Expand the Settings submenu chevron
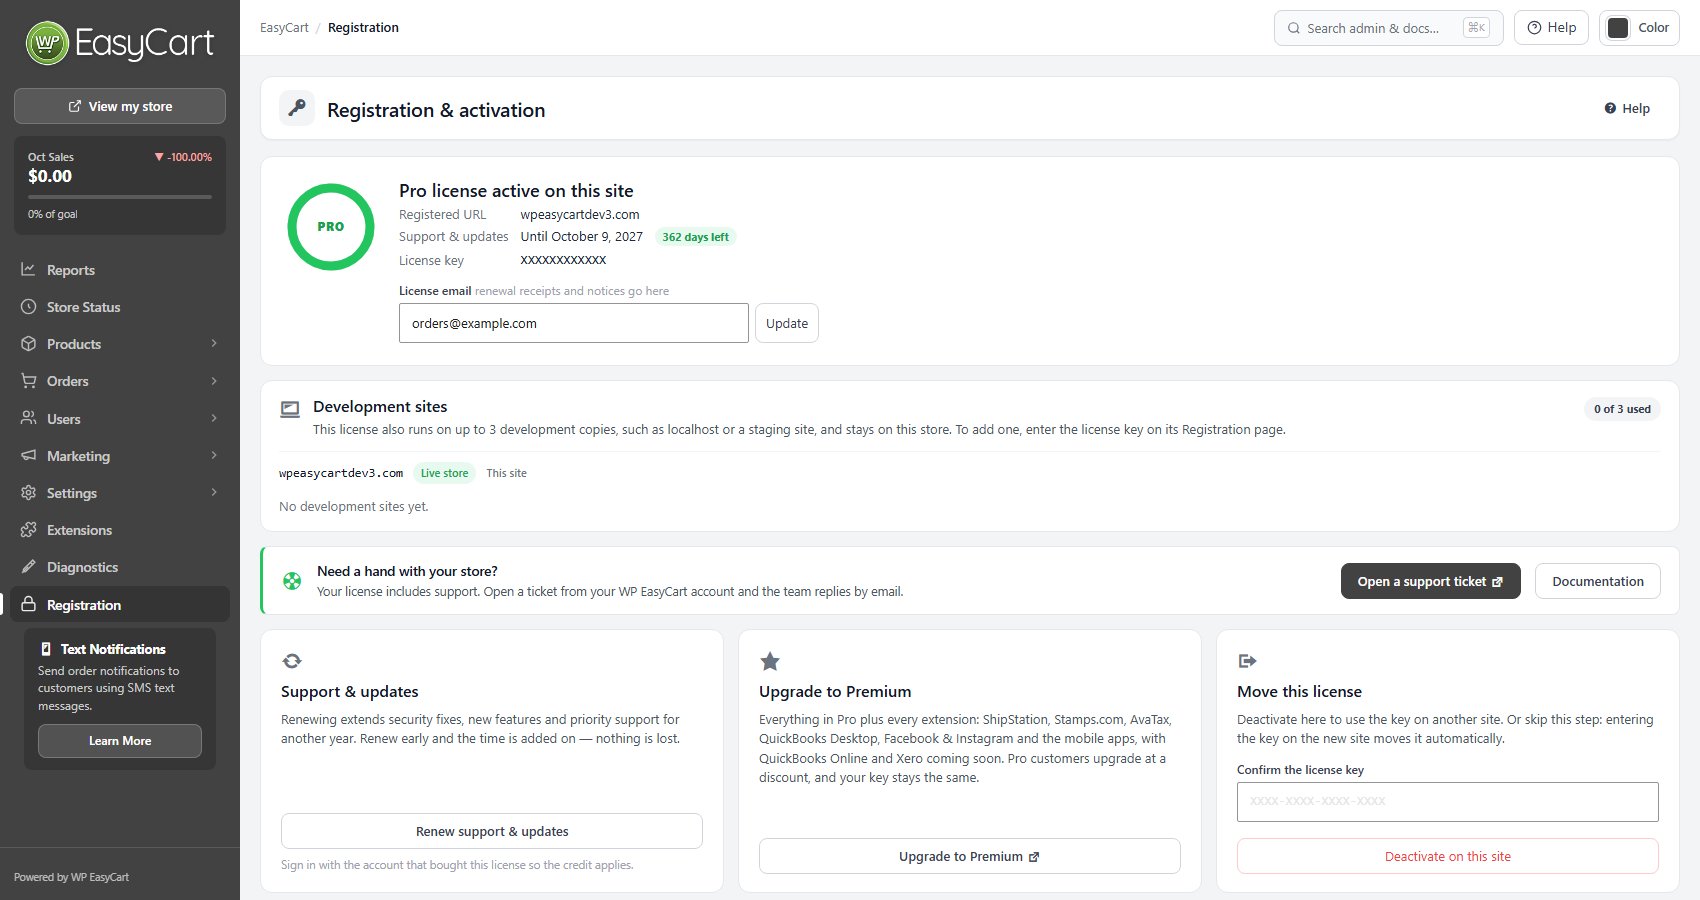The width and height of the screenshot is (1700, 900). pos(214,492)
